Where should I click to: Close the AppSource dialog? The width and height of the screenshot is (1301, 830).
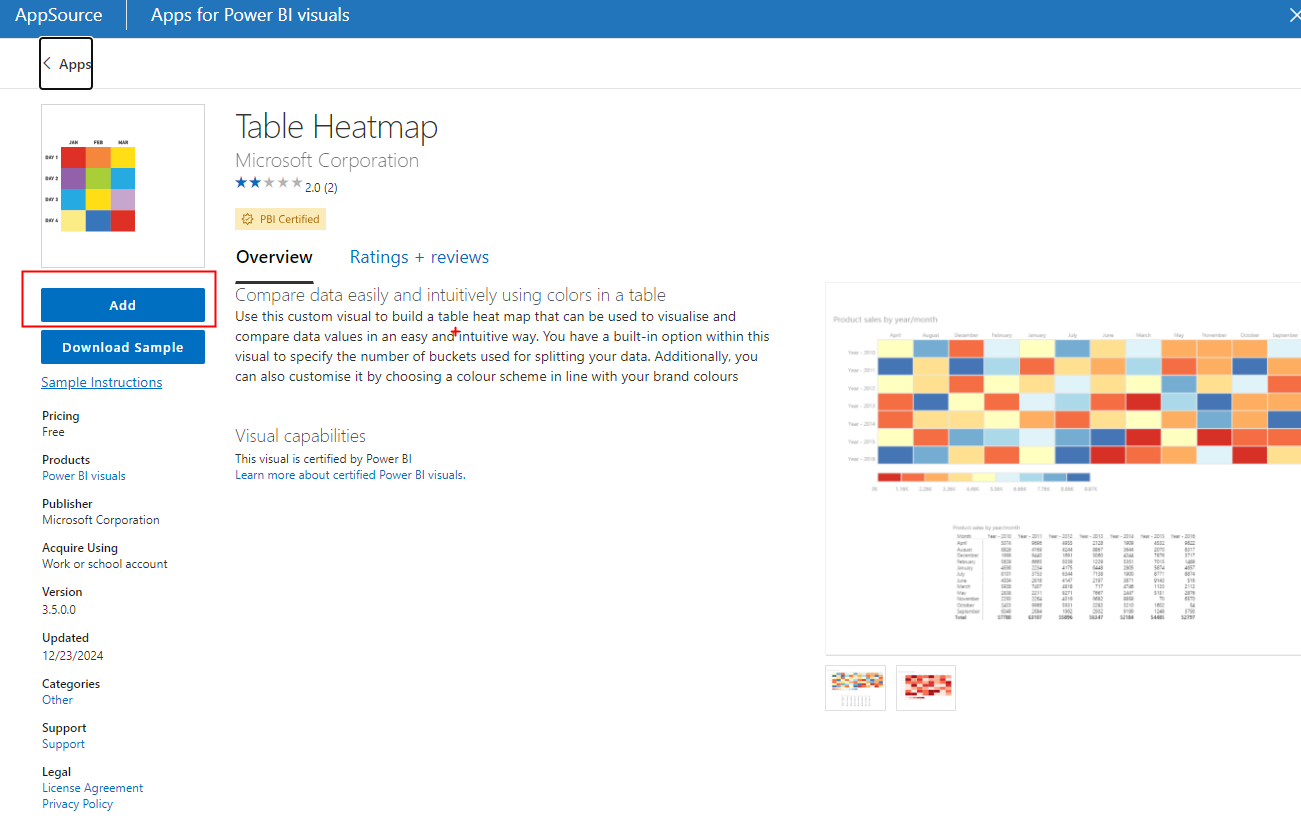tap(1290, 15)
